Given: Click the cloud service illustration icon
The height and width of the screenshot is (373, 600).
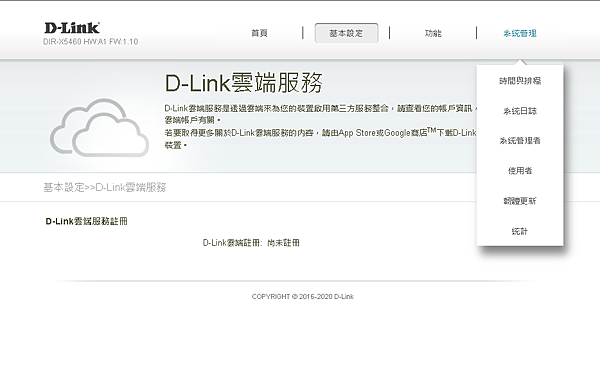Looking at the screenshot, I should point(99,127).
